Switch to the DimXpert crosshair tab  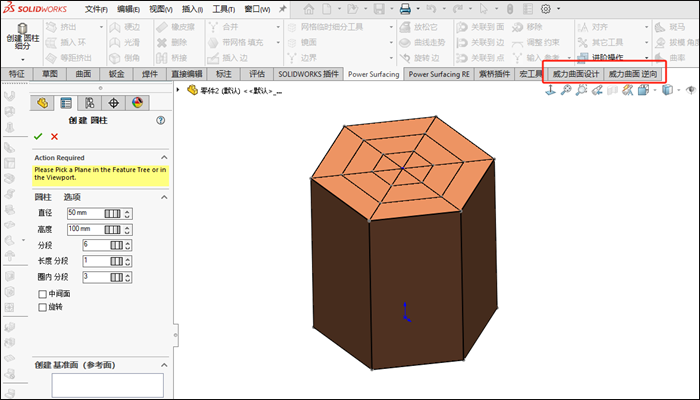(x=113, y=103)
